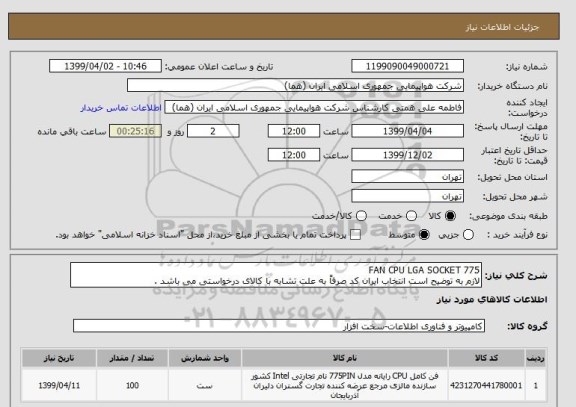Click the row number 1 cell
This screenshot has height=407, width=576.
536,386
